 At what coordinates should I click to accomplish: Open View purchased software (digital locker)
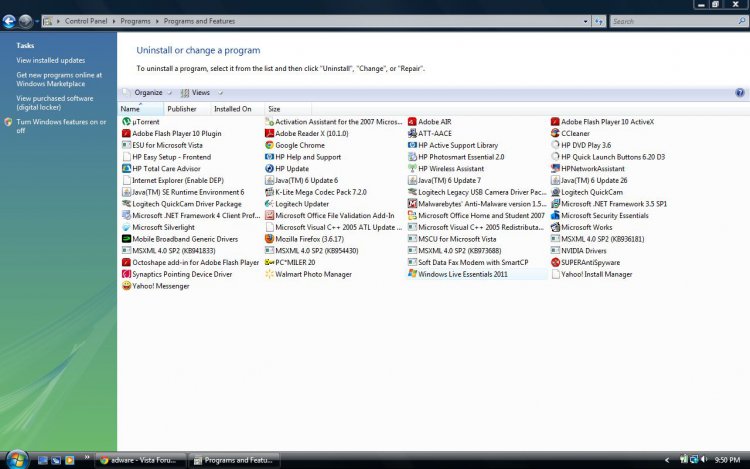point(55,103)
